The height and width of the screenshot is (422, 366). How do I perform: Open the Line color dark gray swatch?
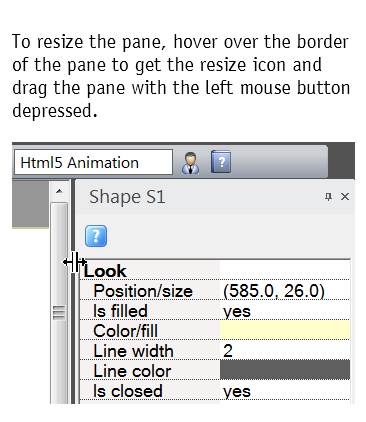click(x=285, y=369)
